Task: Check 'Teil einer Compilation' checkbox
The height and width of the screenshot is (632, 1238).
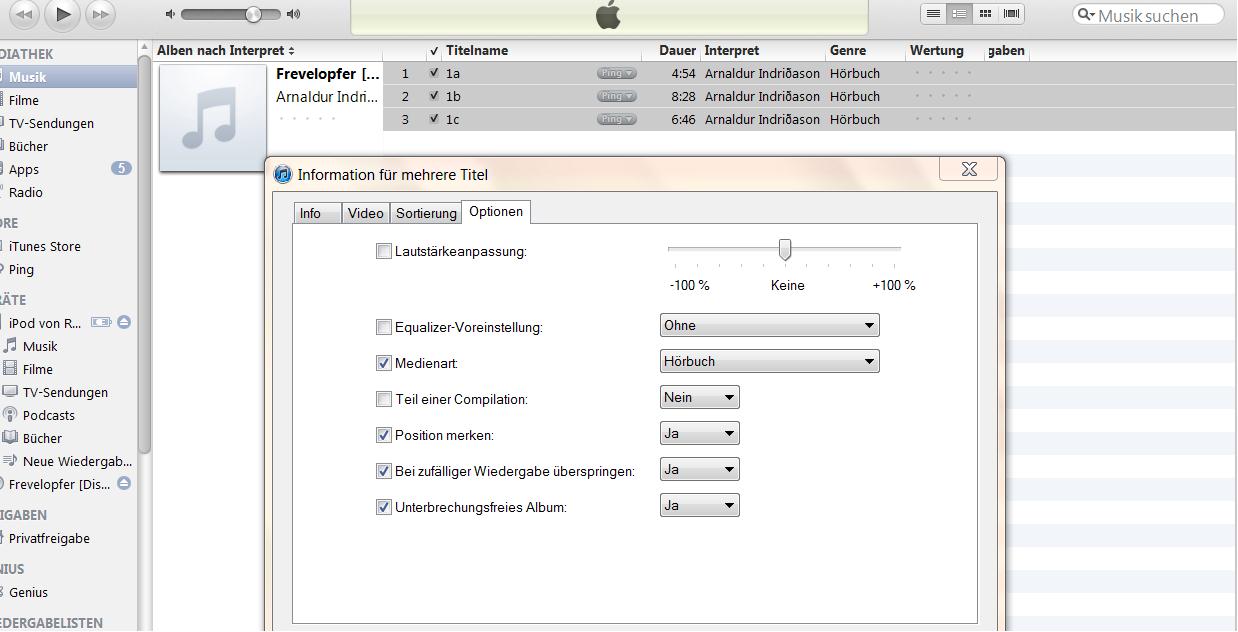Action: 384,399
